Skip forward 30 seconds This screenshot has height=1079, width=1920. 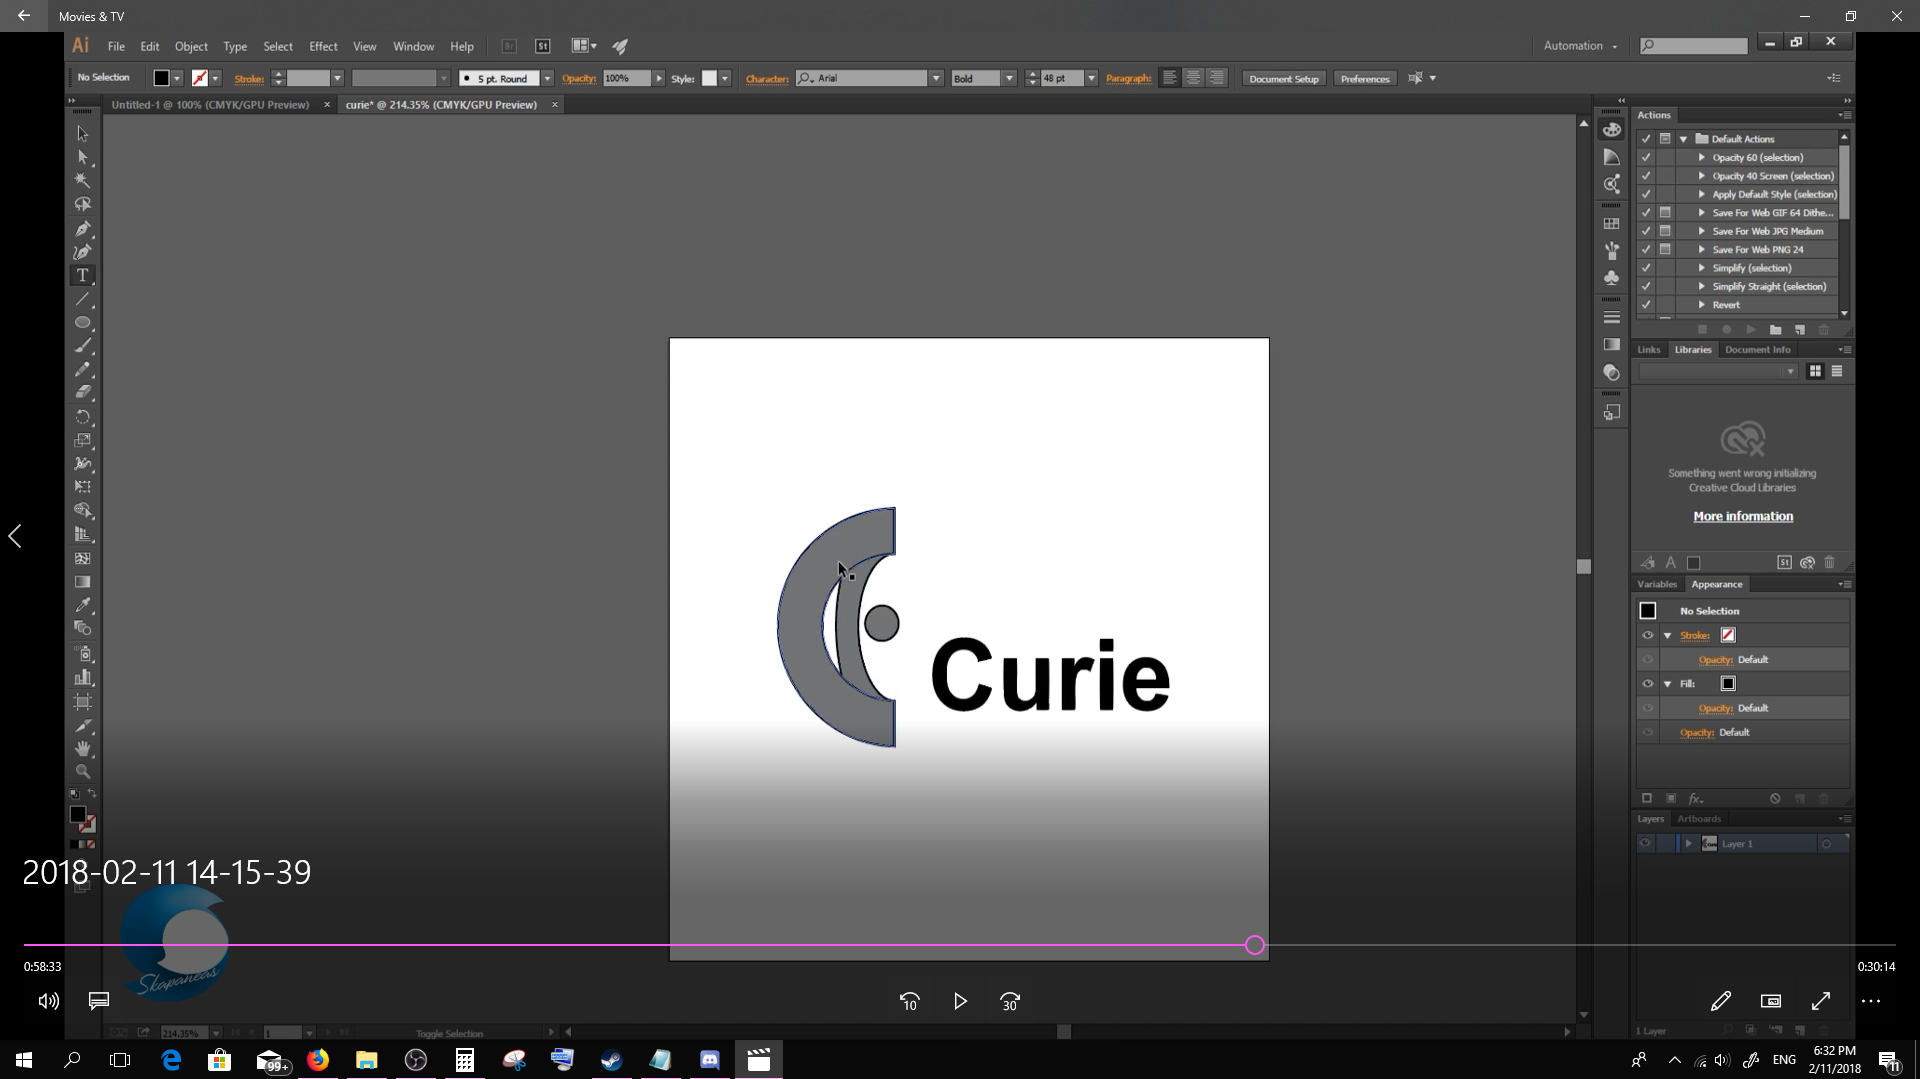click(x=1010, y=1001)
